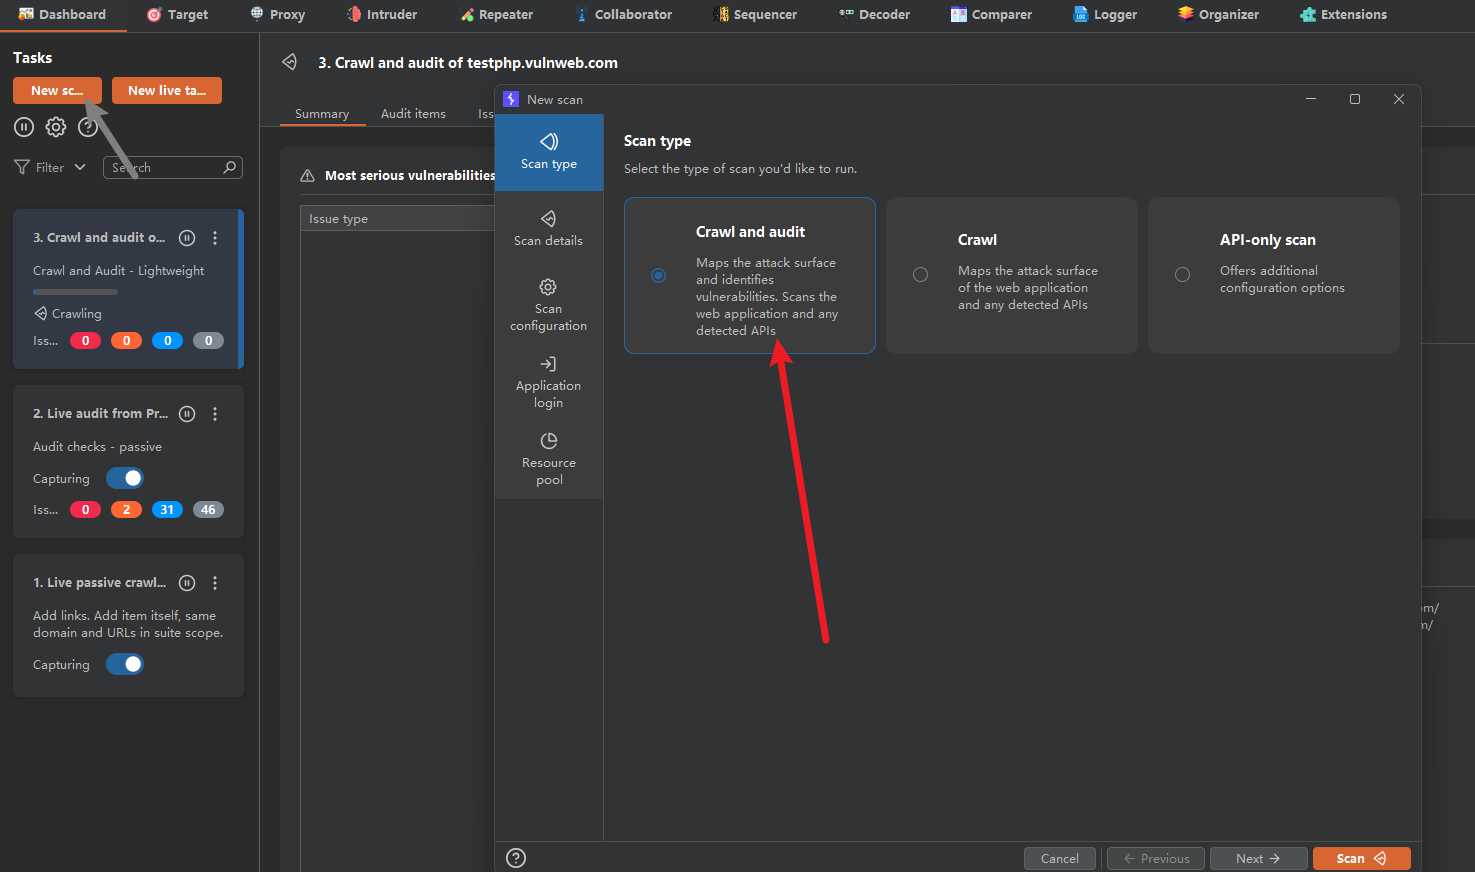Click the search magnifier icon
The width and height of the screenshot is (1475, 872).
pyautogui.click(x=230, y=167)
